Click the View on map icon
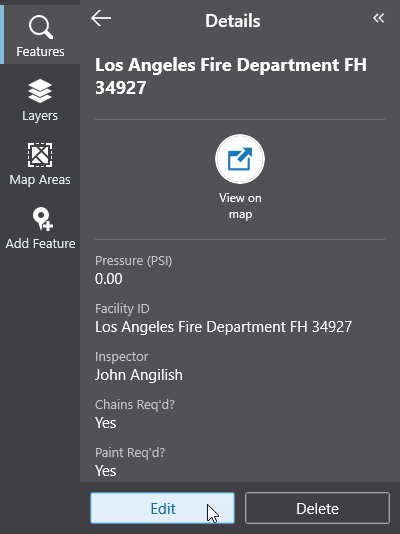 coord(240,159)
